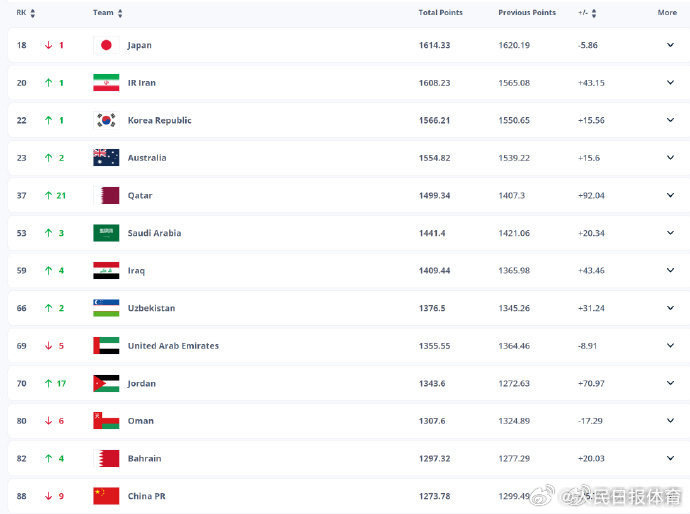The height and width of the screenshot is (514, 690).
Task: Open the United Arab Emirates team link
Action: click(x=173, y=346)
